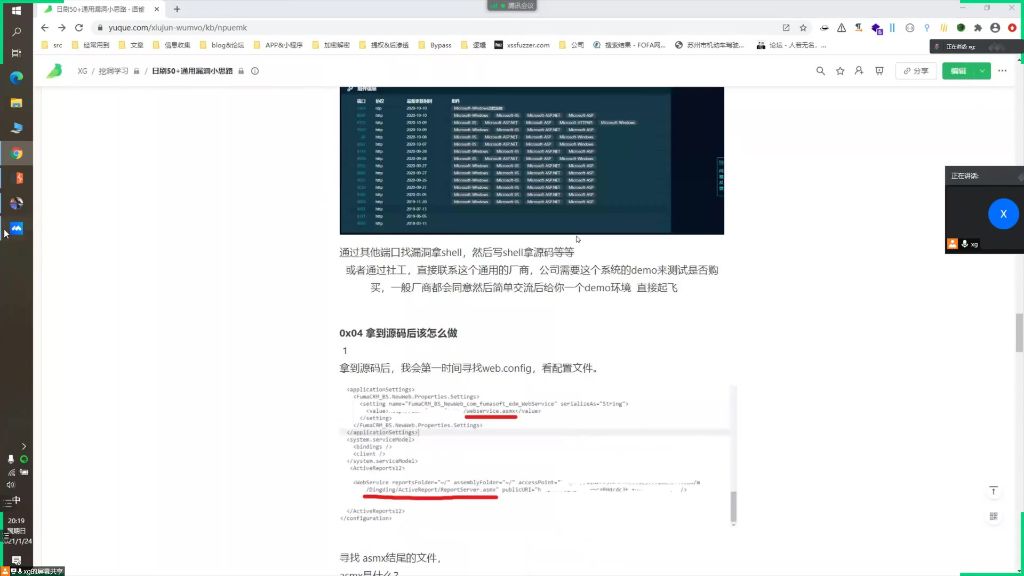
Task: Open presentation mode icon in the header
Action: point(879,71)
